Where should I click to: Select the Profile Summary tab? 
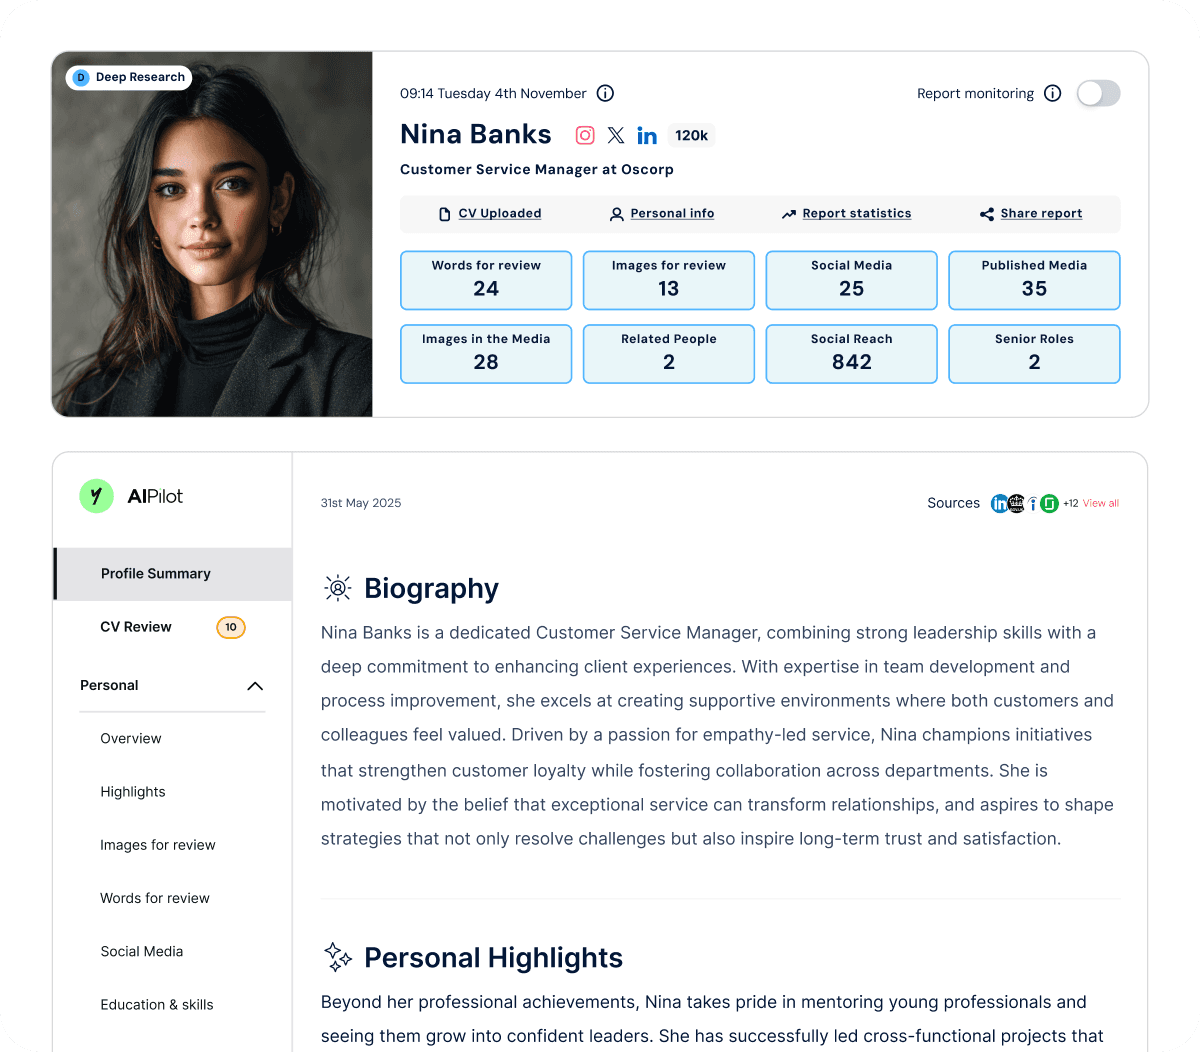click(173, 574)
